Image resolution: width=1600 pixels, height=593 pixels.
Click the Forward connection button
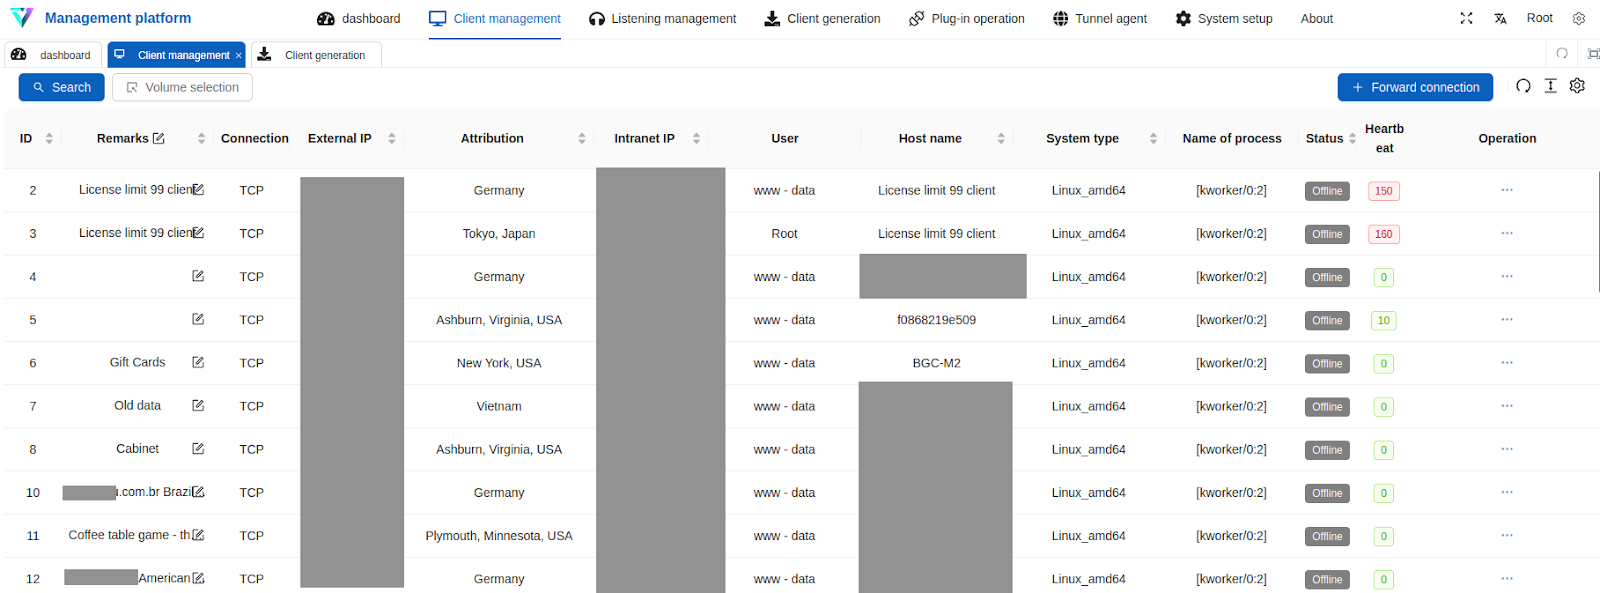coord(1414,87)
